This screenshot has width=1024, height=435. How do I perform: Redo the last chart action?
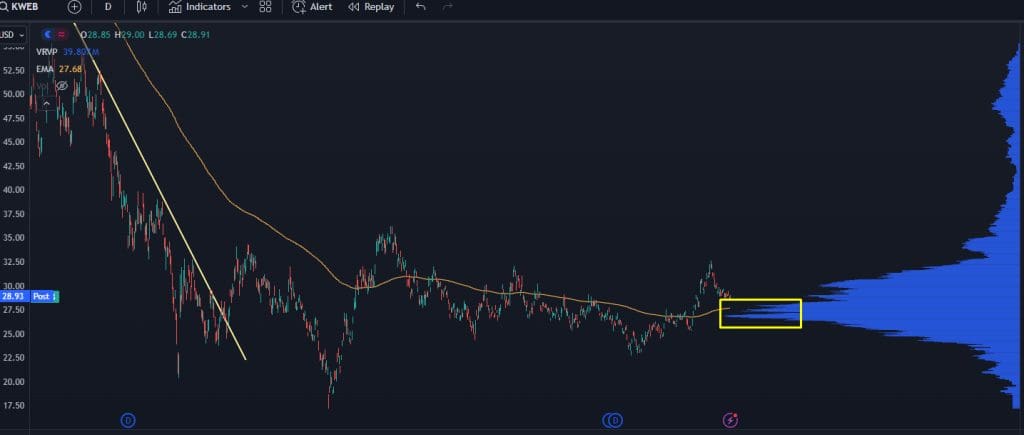click(x=448, y=7)
